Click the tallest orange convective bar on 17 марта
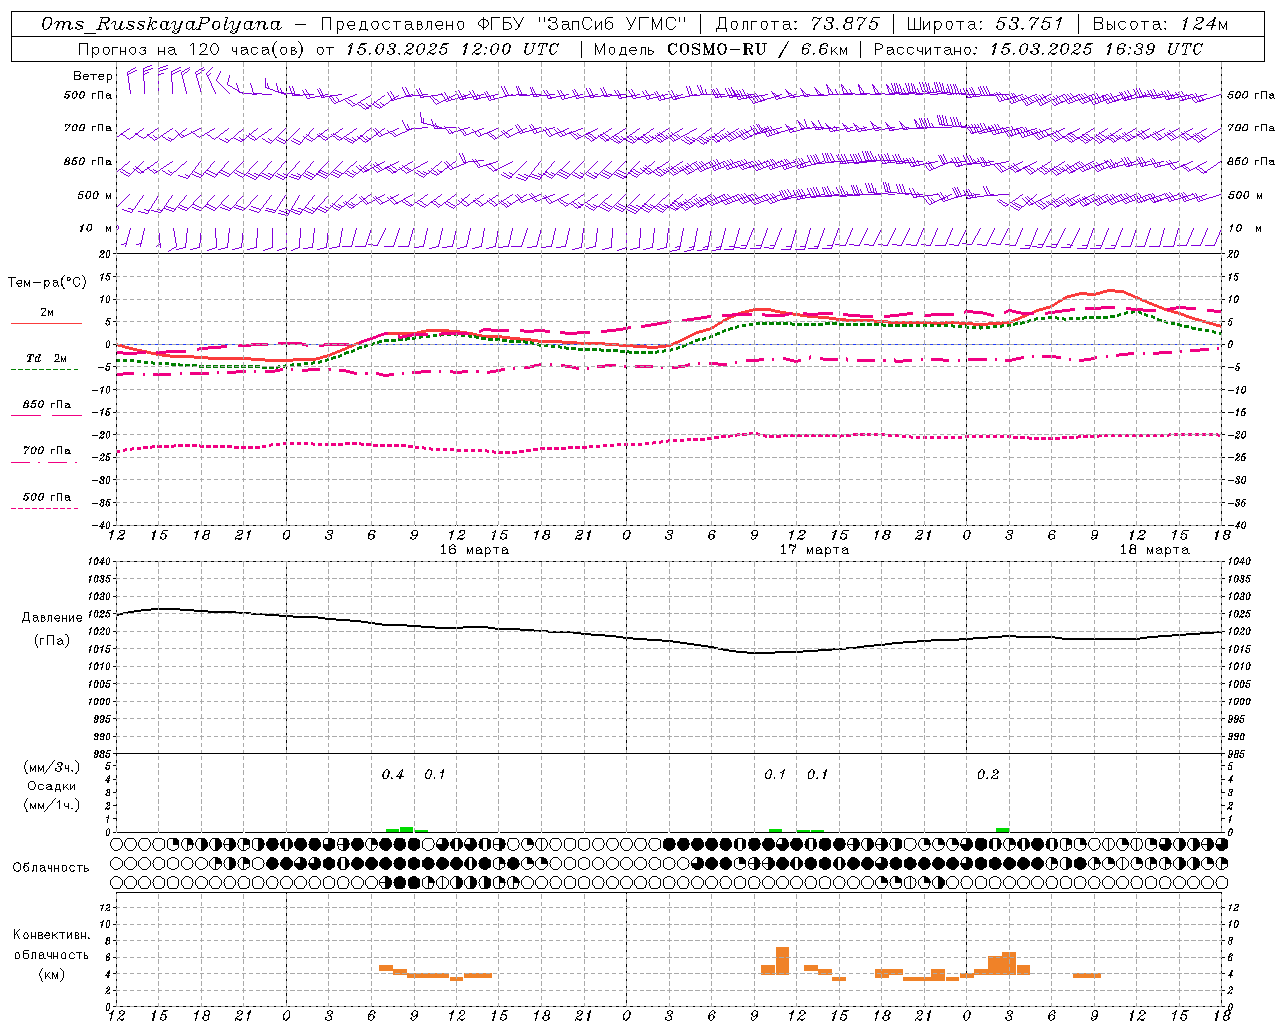Viewport: 1280px width, 1024px height. click(x=782, y=961)
